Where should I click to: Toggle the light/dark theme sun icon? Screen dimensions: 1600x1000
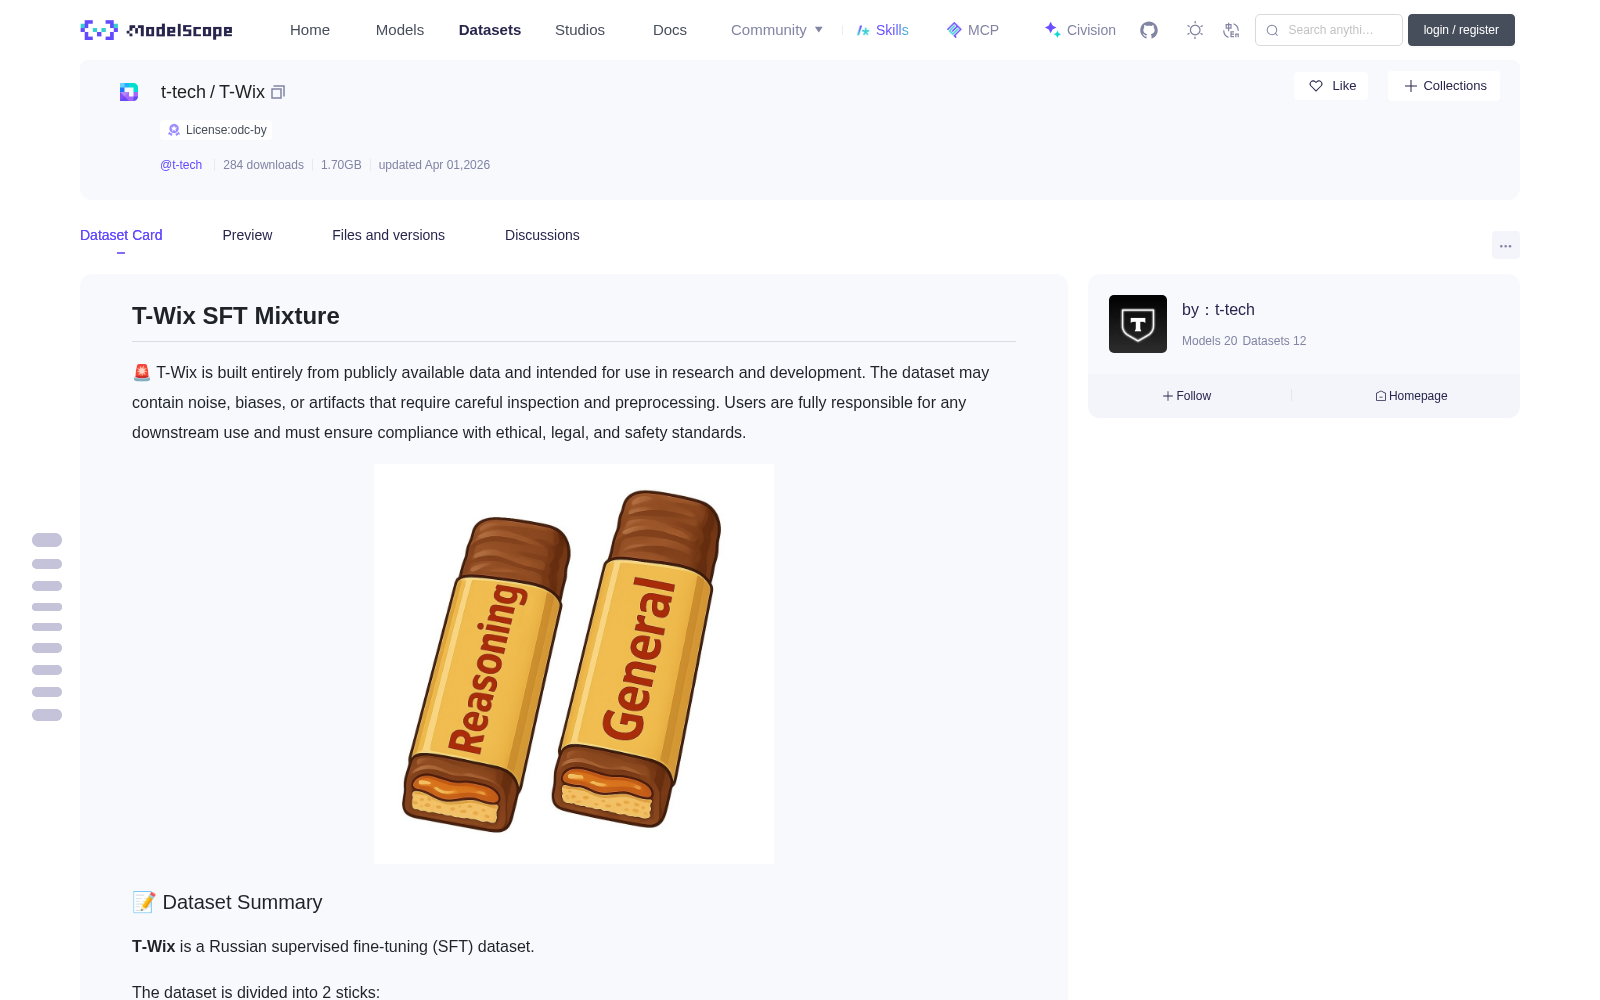click(x=1194, y=30)
